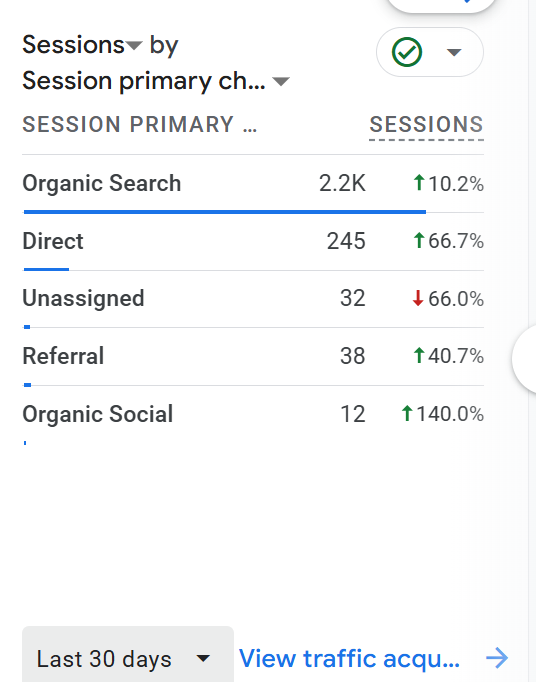Select the Unassigned channel row
This screenshot has width=536, height=682.
pos(253,299)
